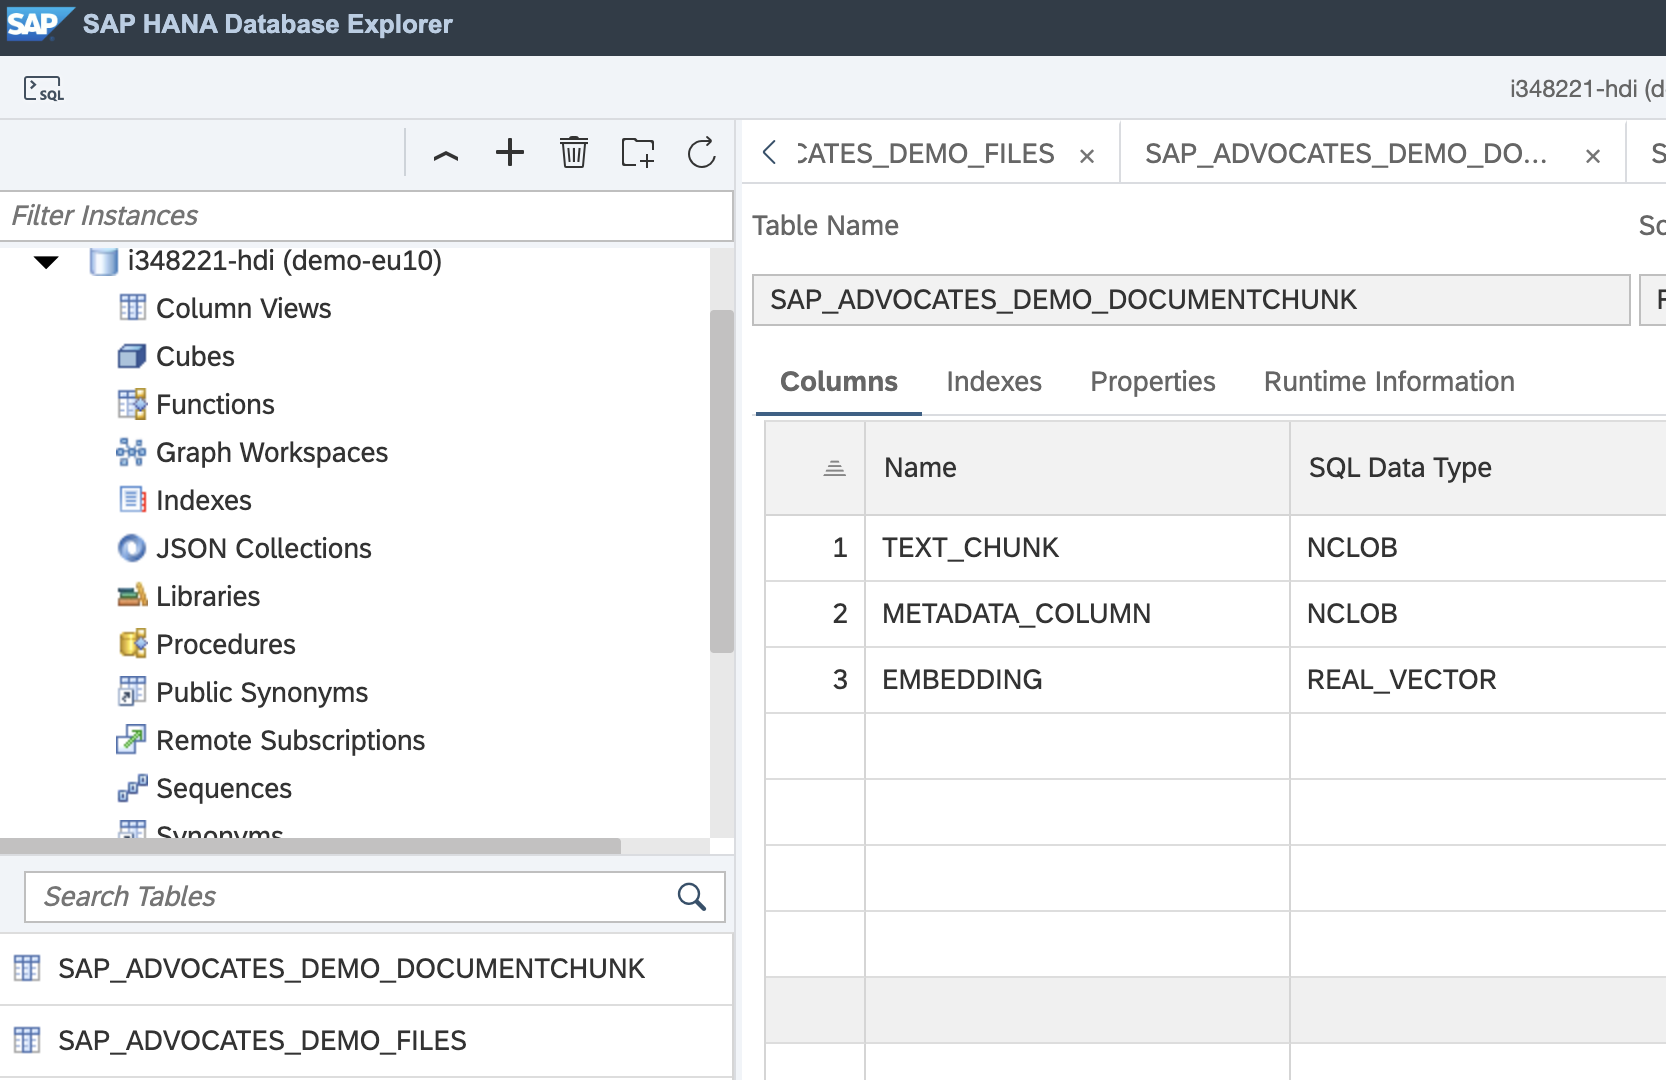This screenshot has height=1080, width=1666.
Task: Select JSON Collections in the tree
Action: [x=264, y=548]
